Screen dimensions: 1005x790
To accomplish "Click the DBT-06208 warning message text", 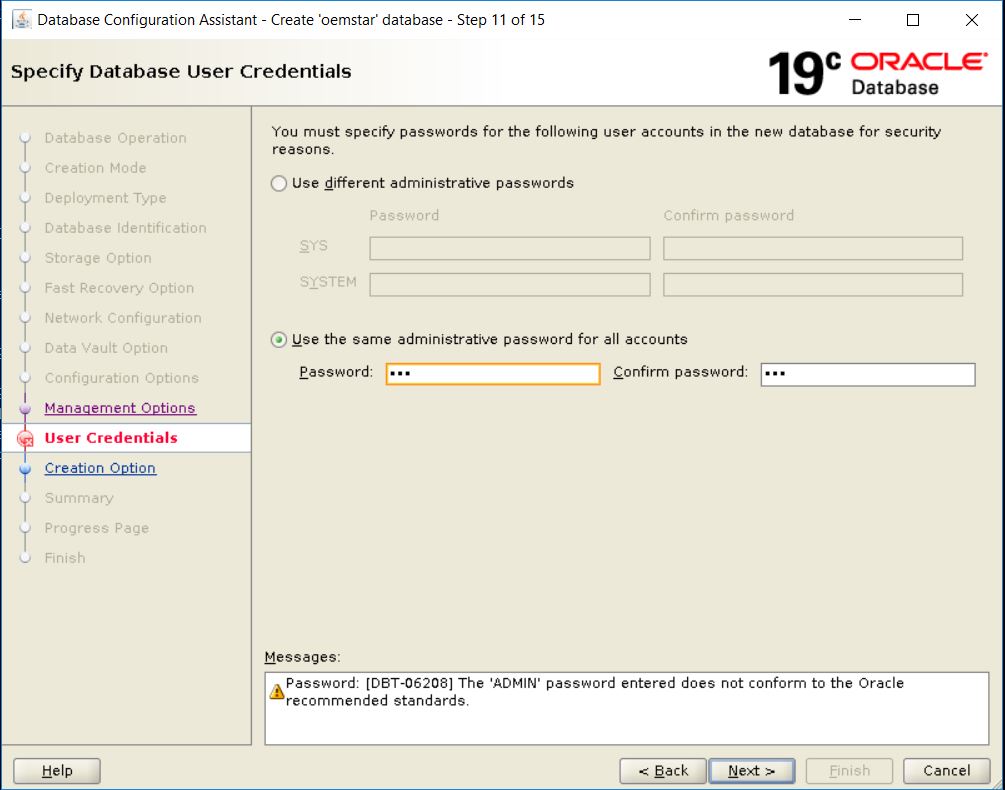I will pos(594,692).
